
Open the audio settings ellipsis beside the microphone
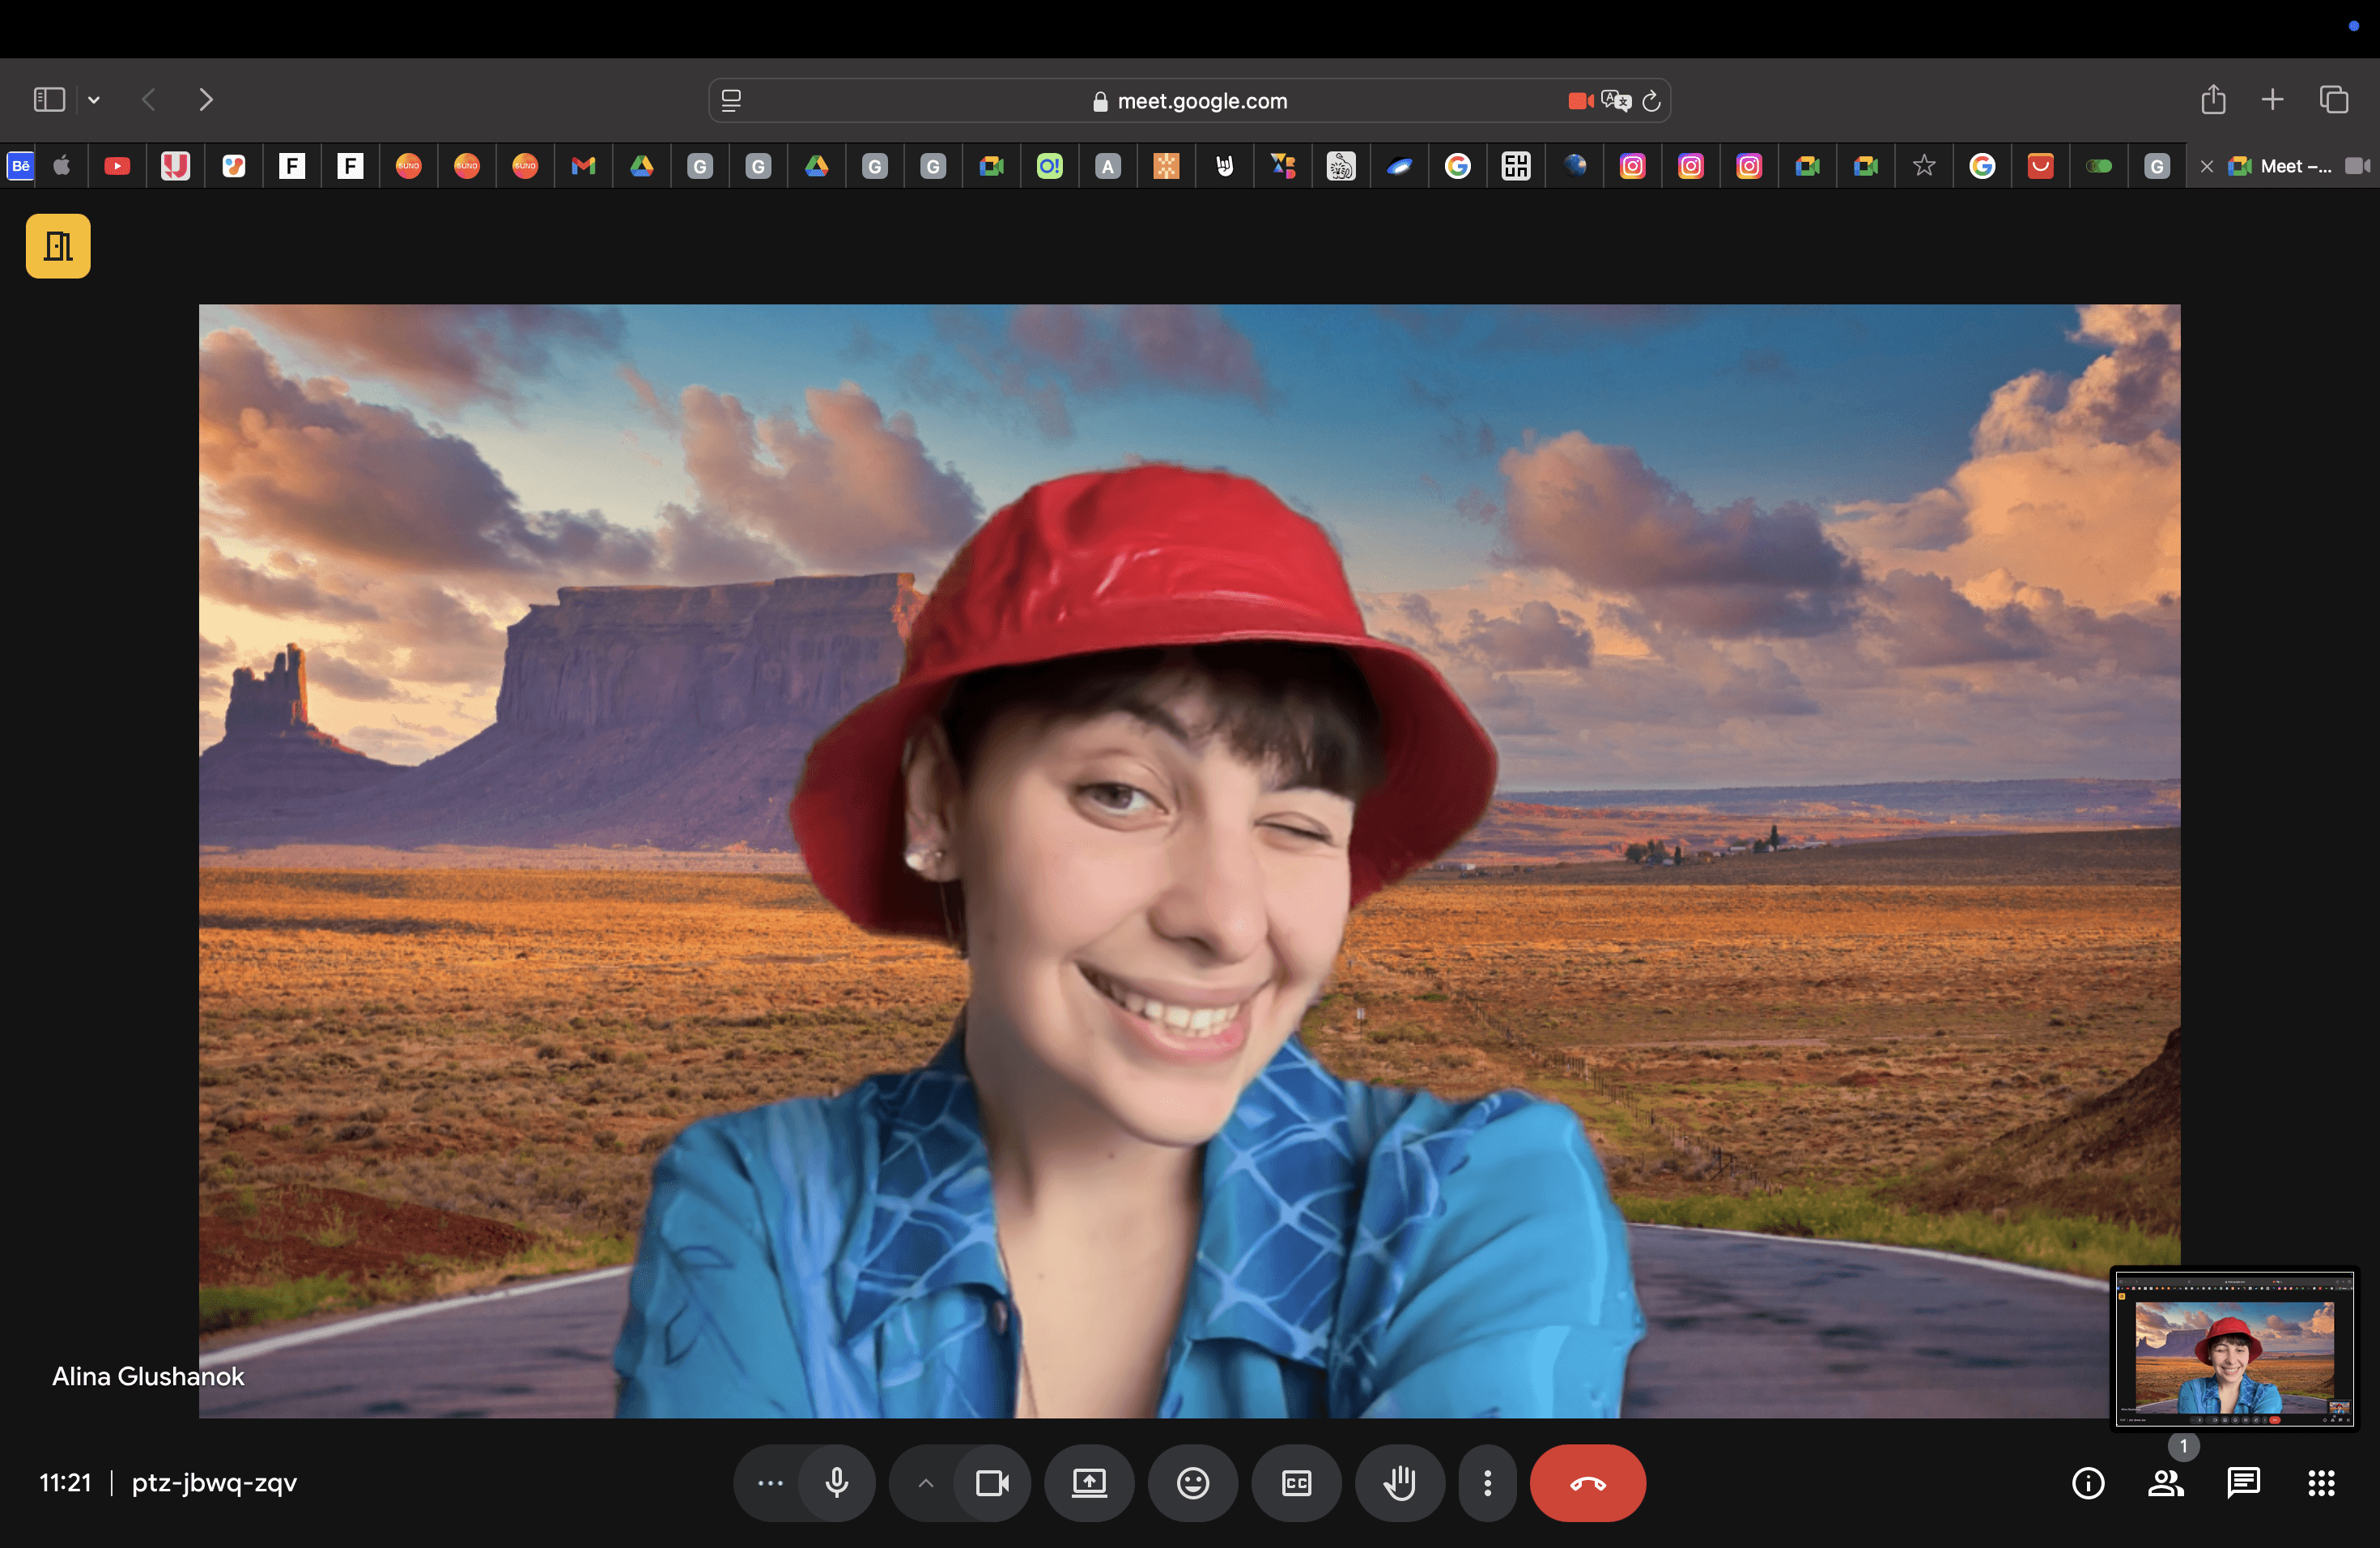pyautogui.click(x=770, y=1482)
